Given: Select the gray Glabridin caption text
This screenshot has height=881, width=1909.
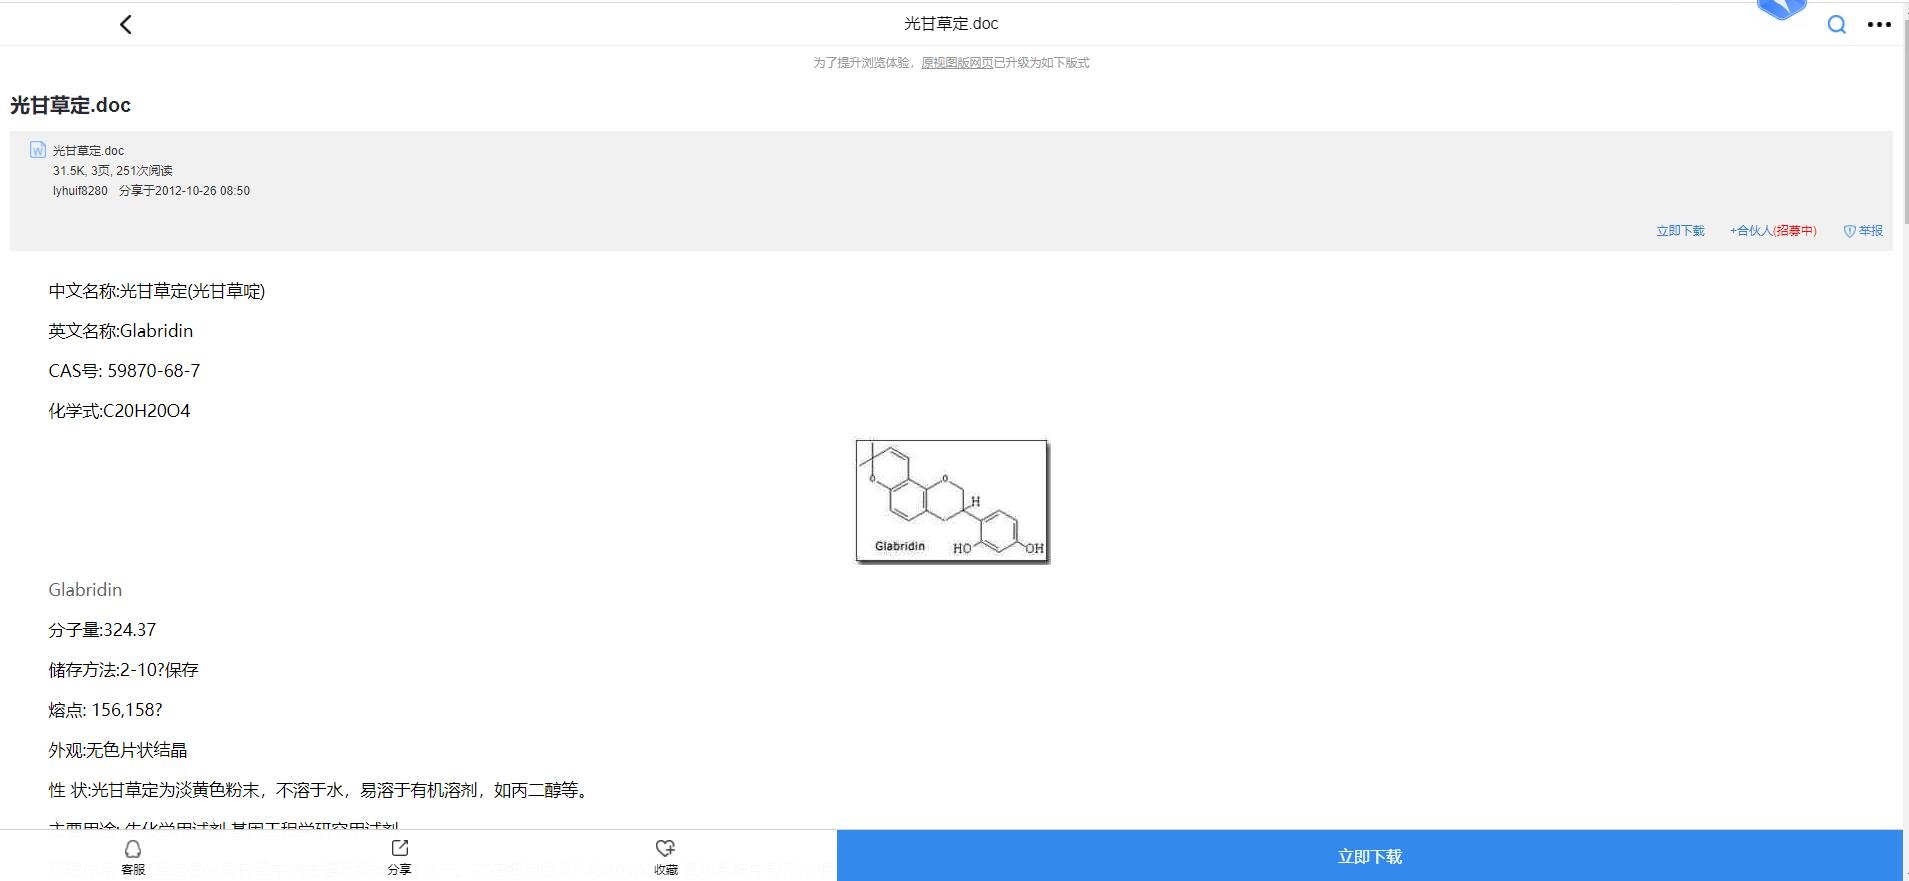Looking at the screenshot, I should [x=85, y=590].
